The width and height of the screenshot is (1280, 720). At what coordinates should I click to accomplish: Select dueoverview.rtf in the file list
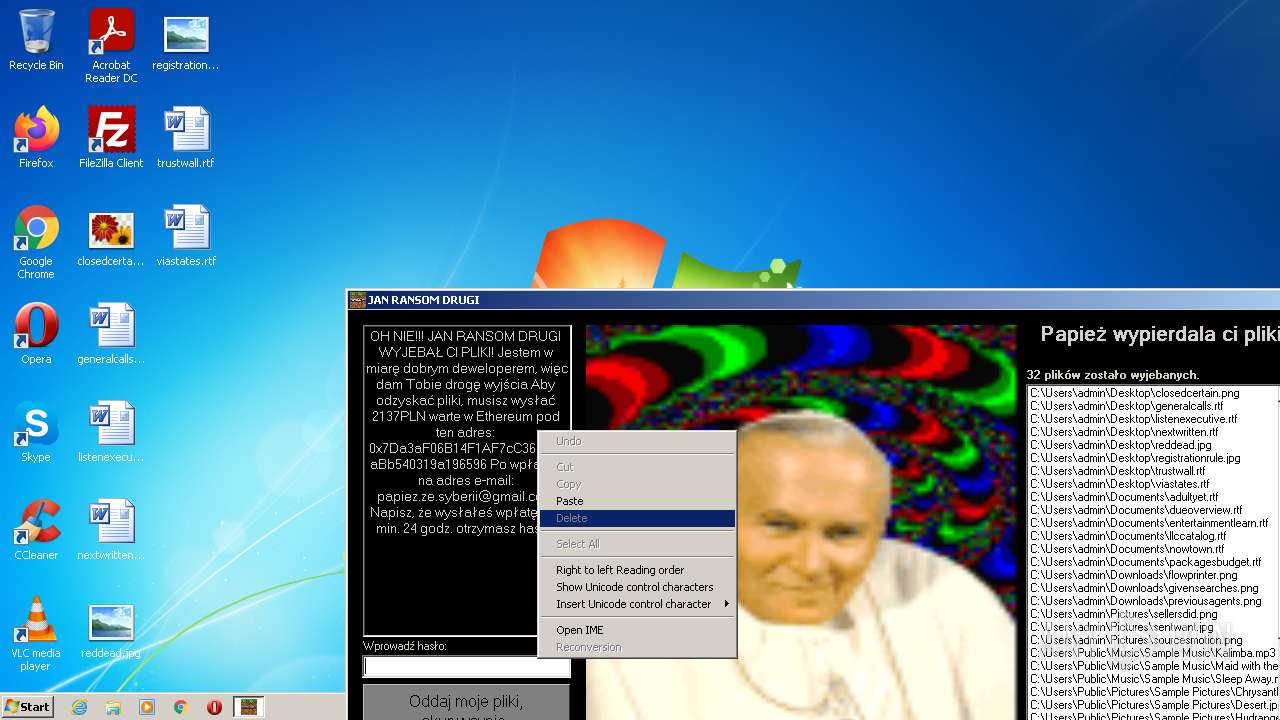click(1136, 510)
